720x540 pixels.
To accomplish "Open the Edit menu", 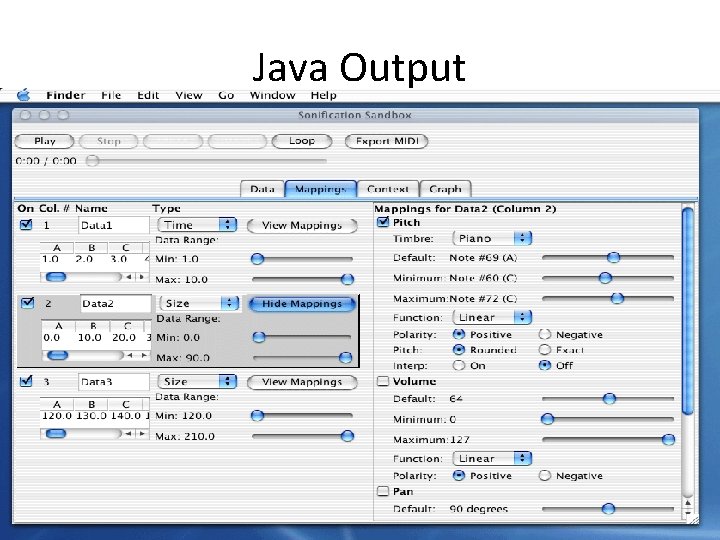I will click(x=148, y=96).
